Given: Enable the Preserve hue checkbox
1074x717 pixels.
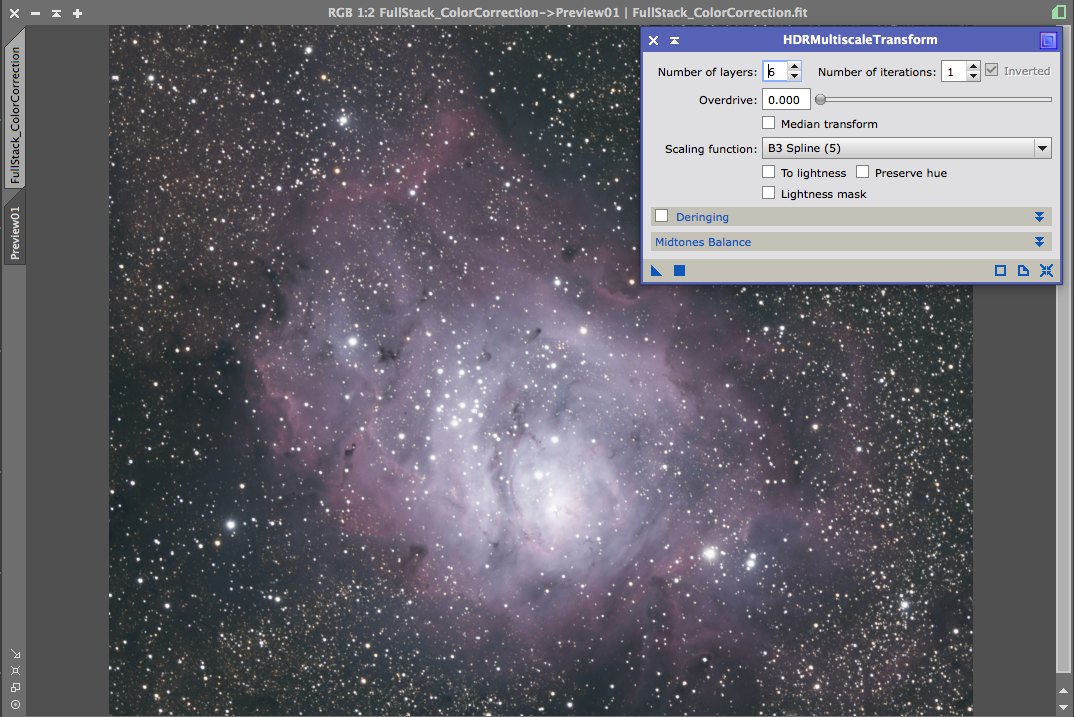Looking at the screenshot, I should [x=862, y=172].
